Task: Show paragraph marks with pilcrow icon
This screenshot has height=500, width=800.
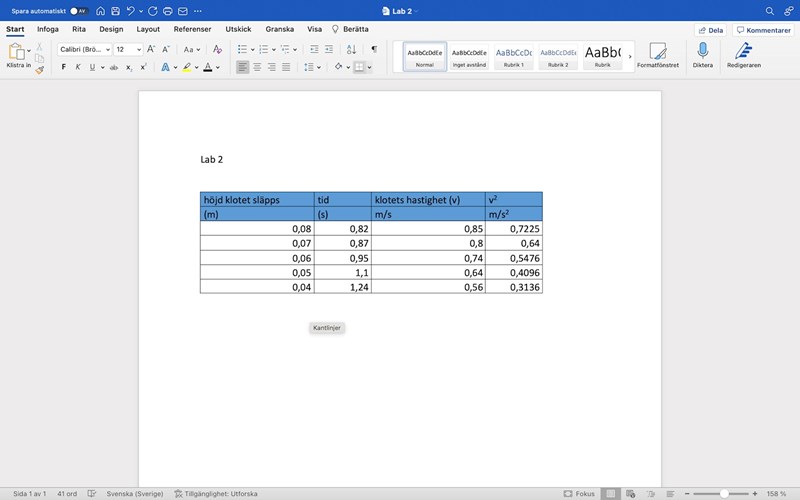Action: [374, 49]
